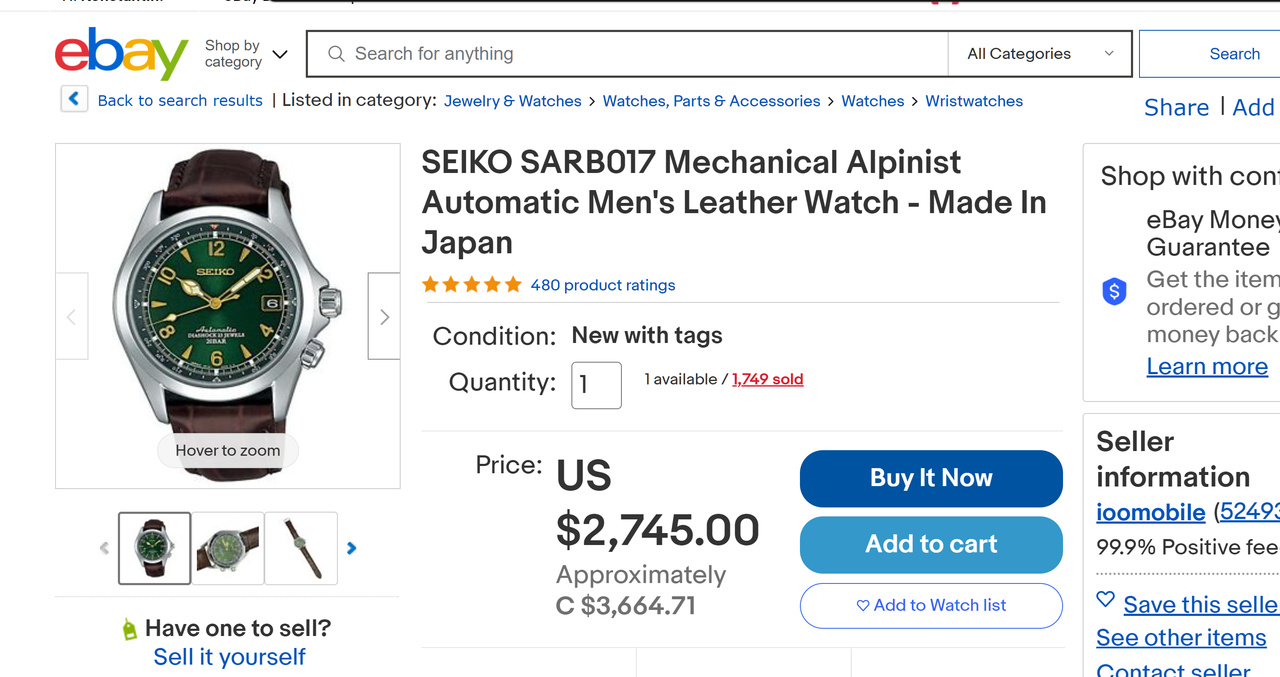Open the All Categories dropdown
The image size is (1280, 677).
1039,54
